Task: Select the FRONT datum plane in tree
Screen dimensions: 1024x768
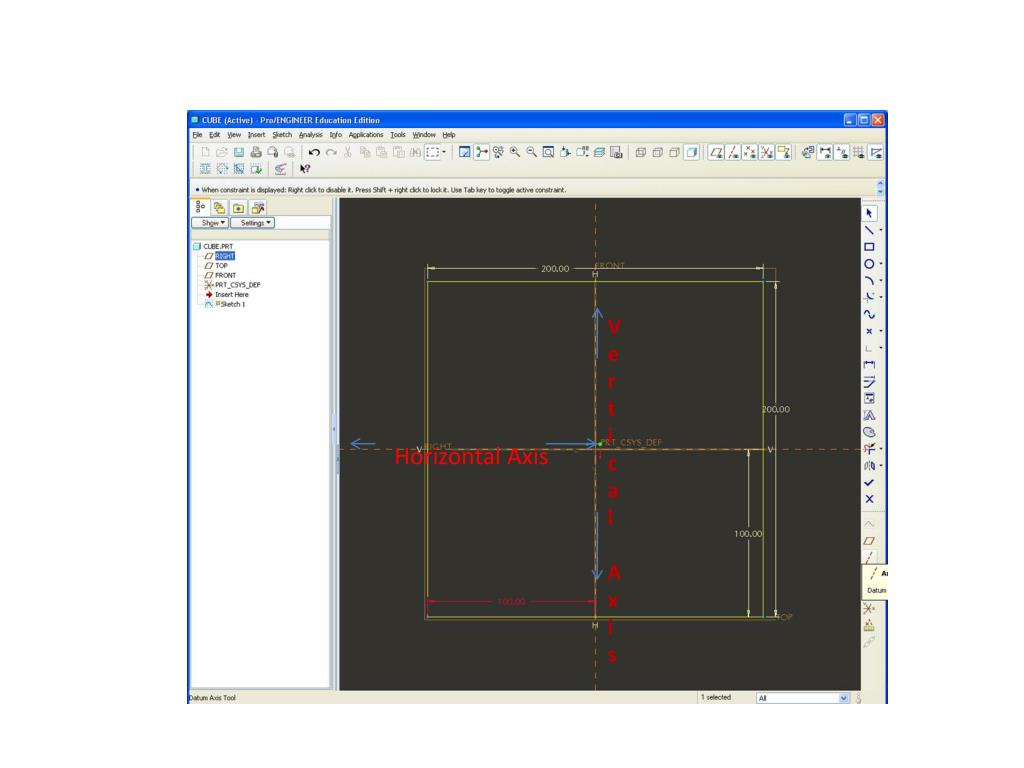Action: 220,276
